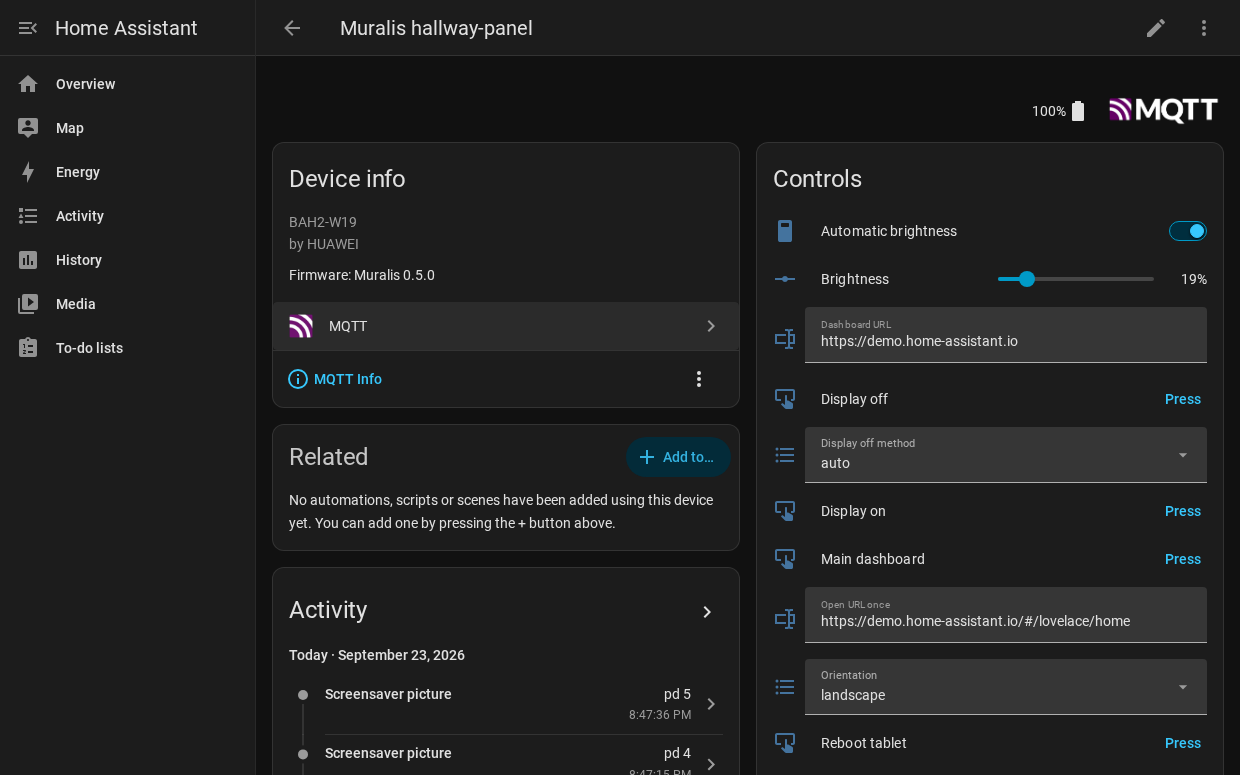Click Press for Main dashboard
Screen dimensions: 1240x775
pos(1183,559)
